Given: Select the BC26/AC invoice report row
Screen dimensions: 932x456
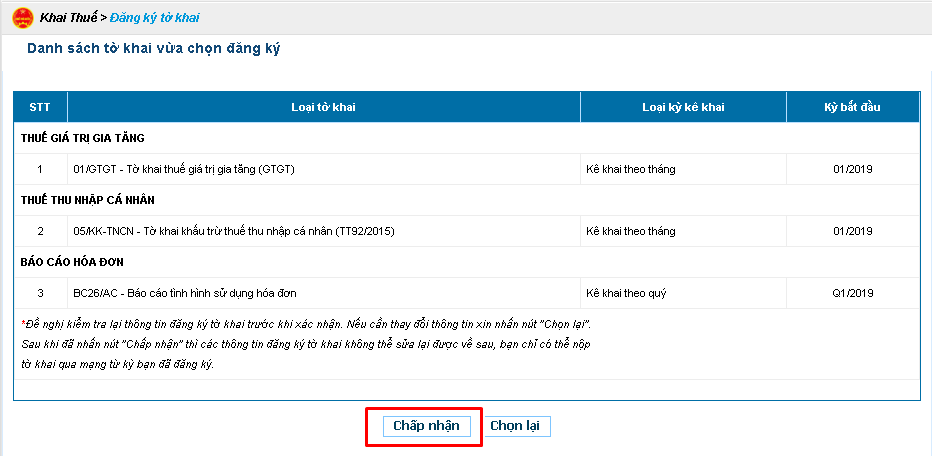Looking at the screenshot, I should click(x=467, y=293).
